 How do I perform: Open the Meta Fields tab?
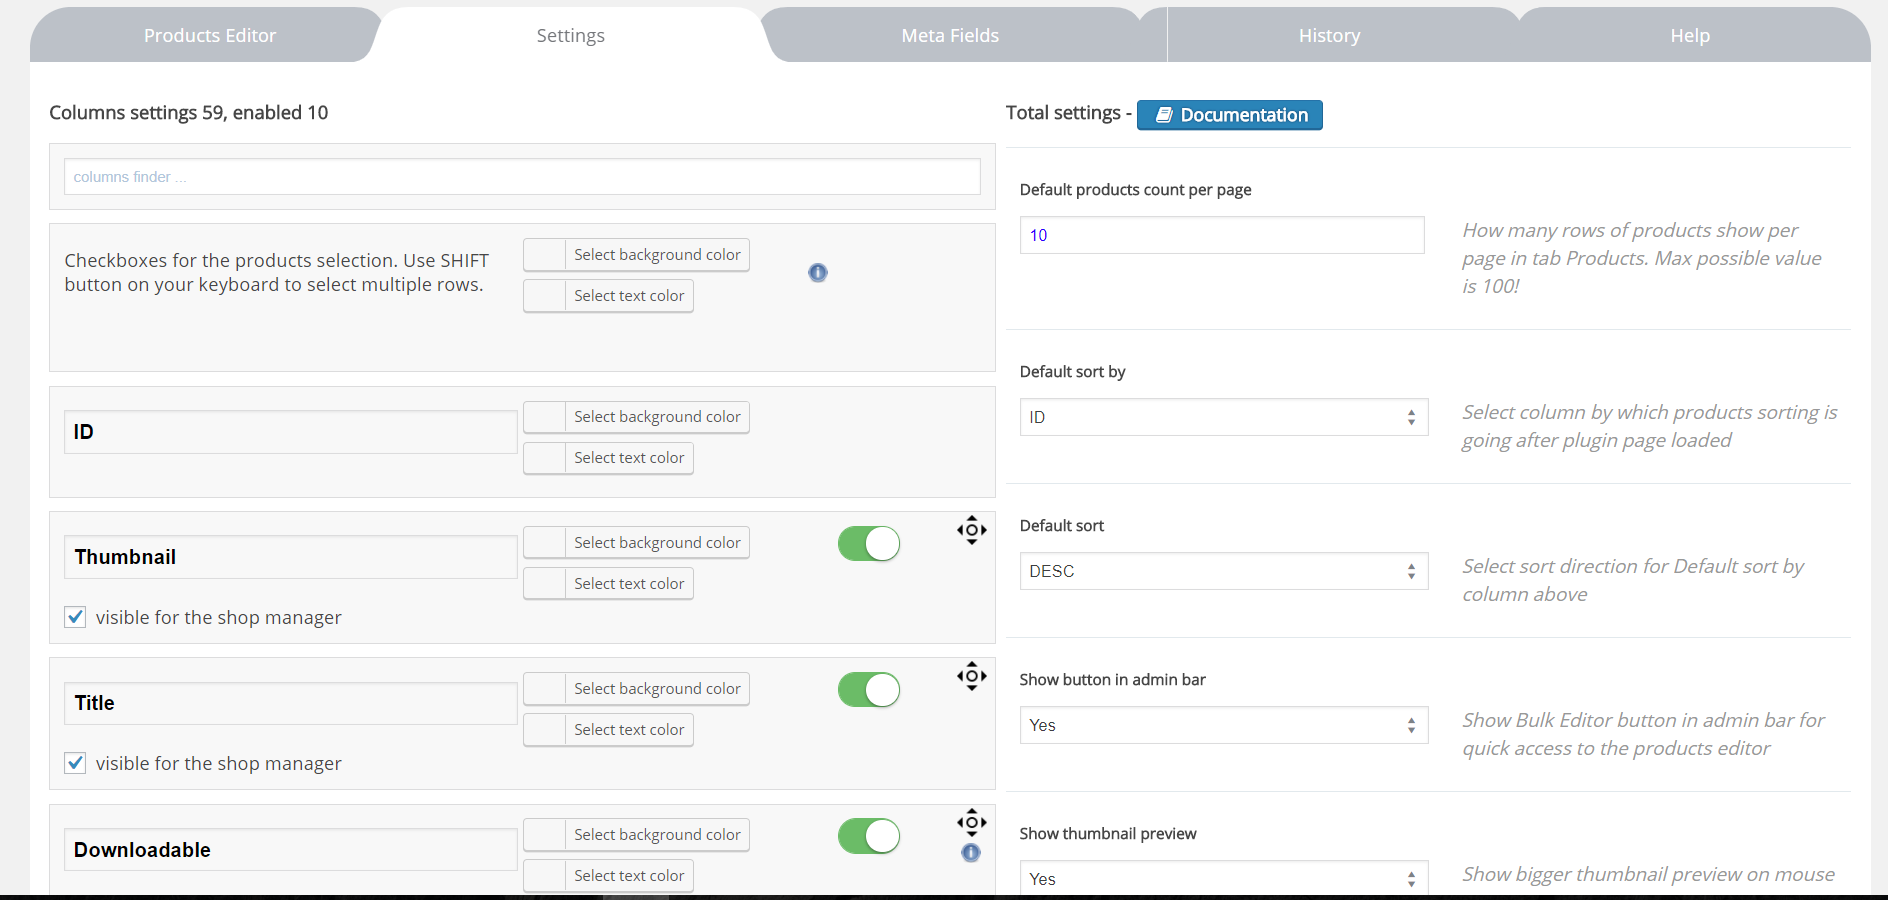pyautogui.click(x=950, y=36)
